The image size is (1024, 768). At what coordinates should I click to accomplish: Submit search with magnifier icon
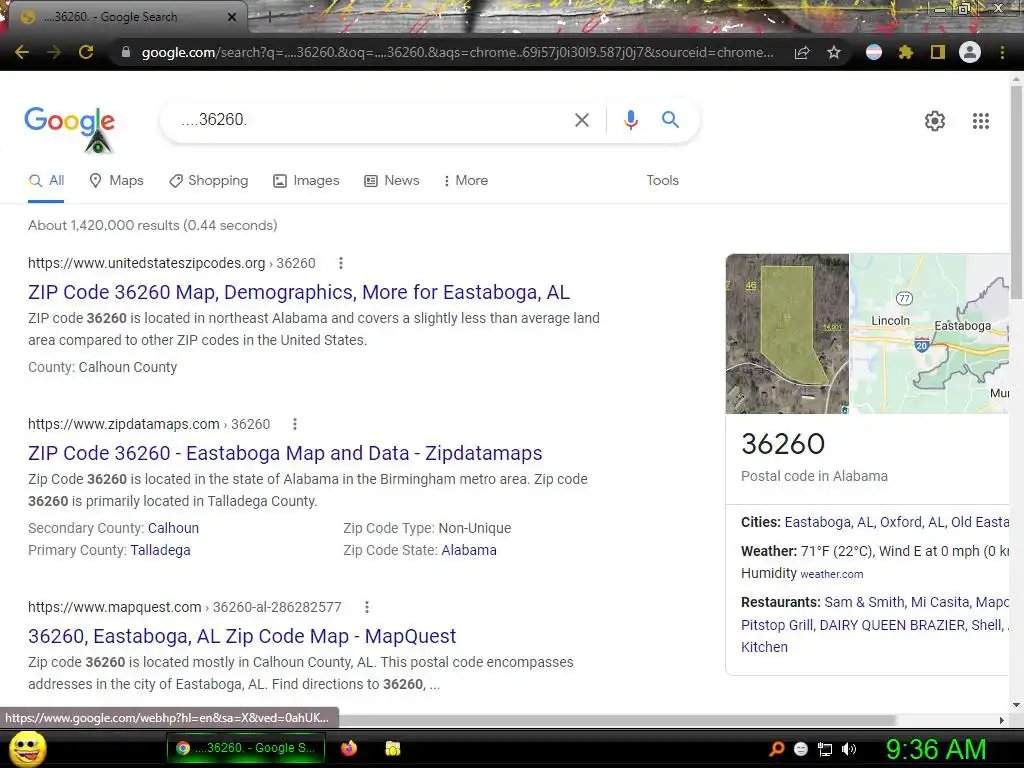pyautogui.click(x=670, y=120)
